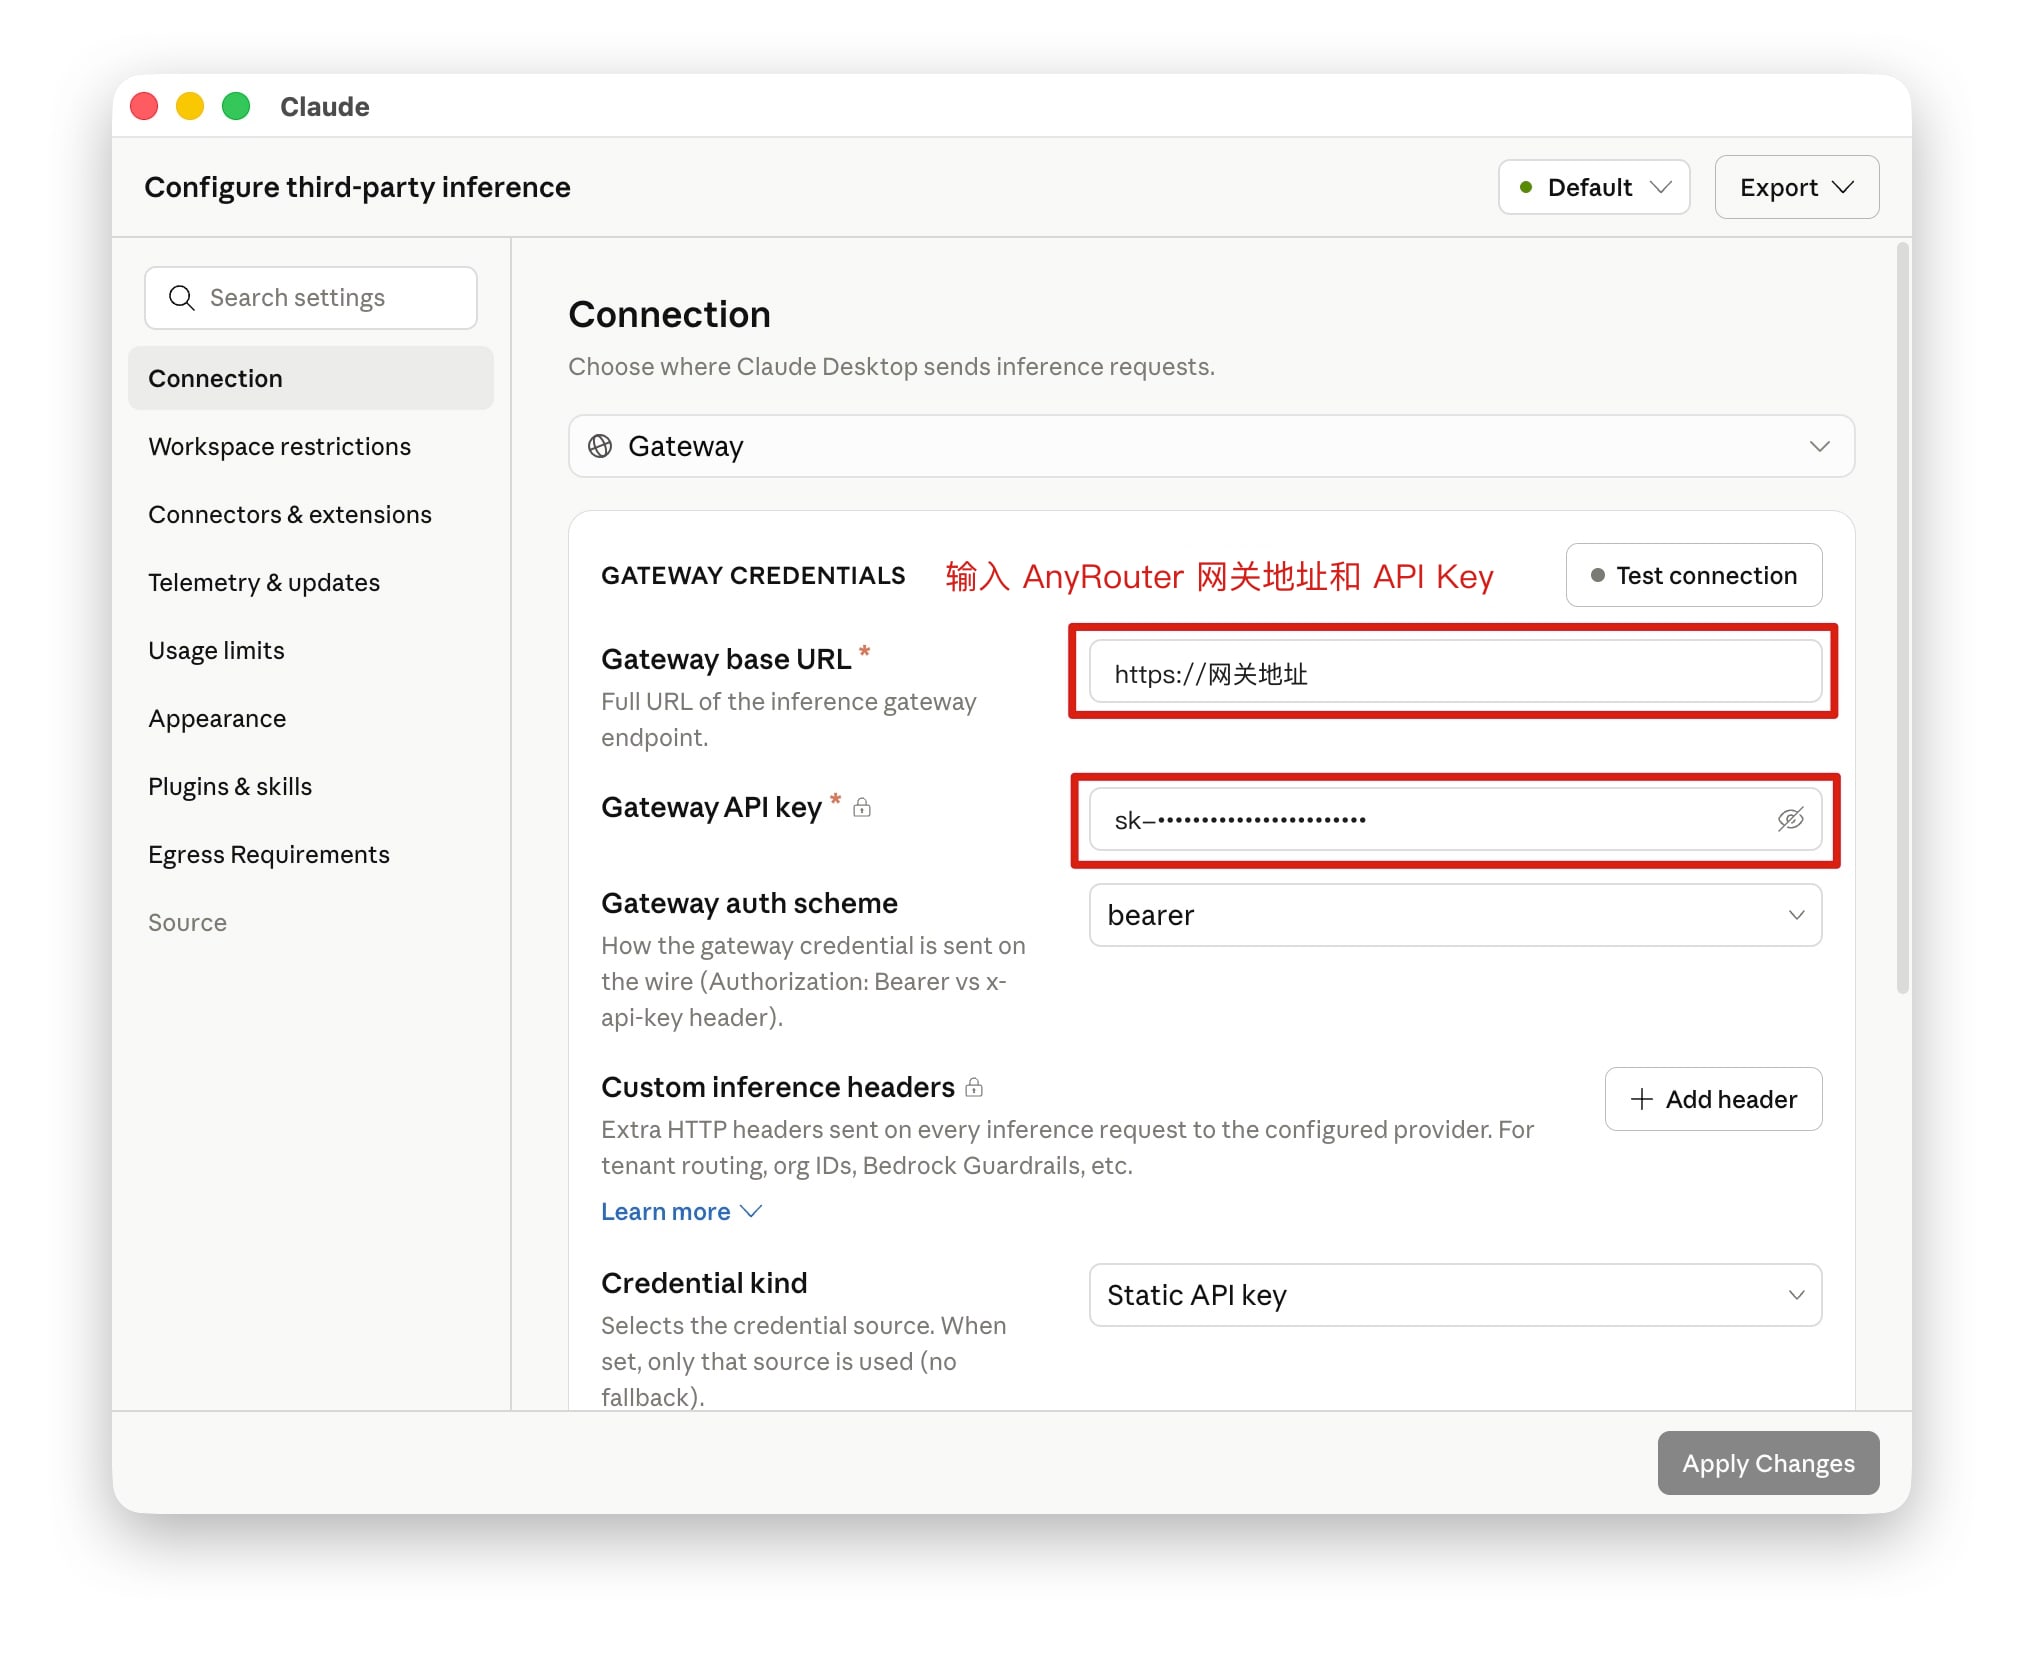The image size is (2024, 1664).
Task: Click the search magnifier icon
Action: click(181, 298)
